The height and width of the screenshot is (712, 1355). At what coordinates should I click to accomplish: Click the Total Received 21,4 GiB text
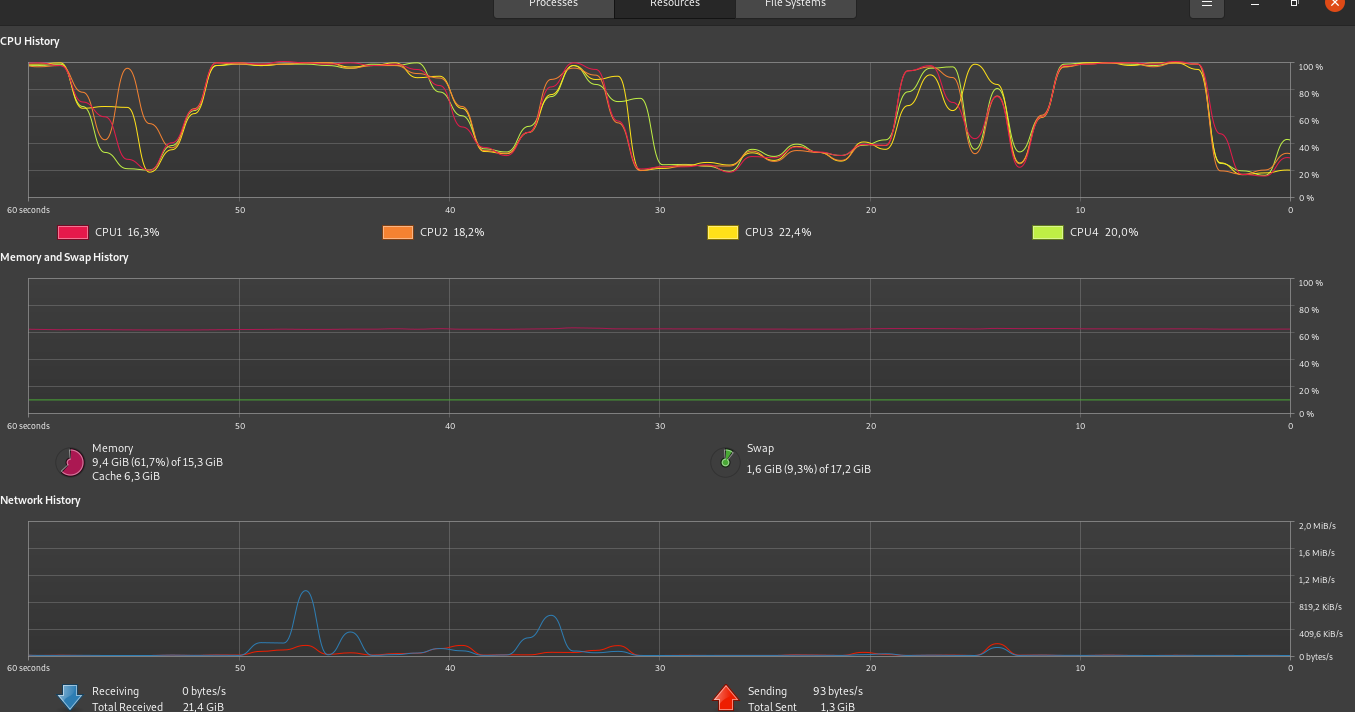157,707
